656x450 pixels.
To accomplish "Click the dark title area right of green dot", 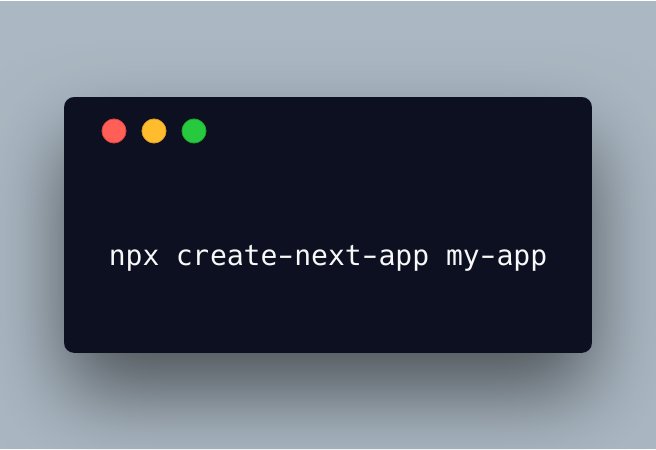I will [397, 131].
